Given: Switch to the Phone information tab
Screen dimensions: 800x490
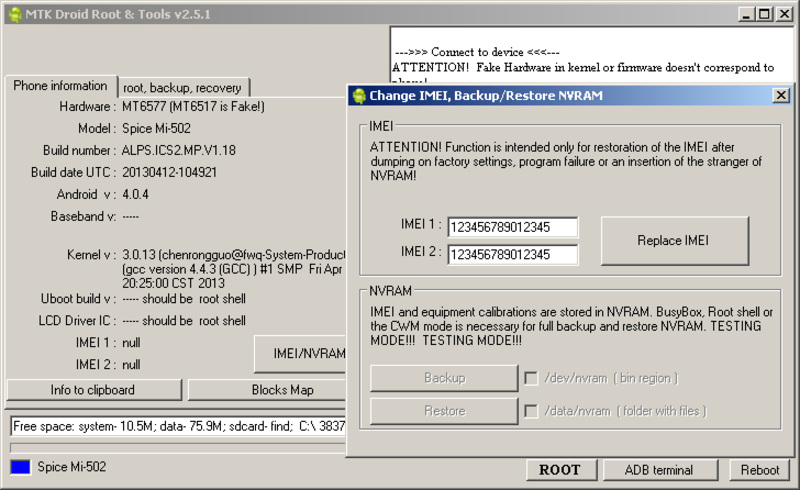Looking at the screenshot, I should pos(60,86).
